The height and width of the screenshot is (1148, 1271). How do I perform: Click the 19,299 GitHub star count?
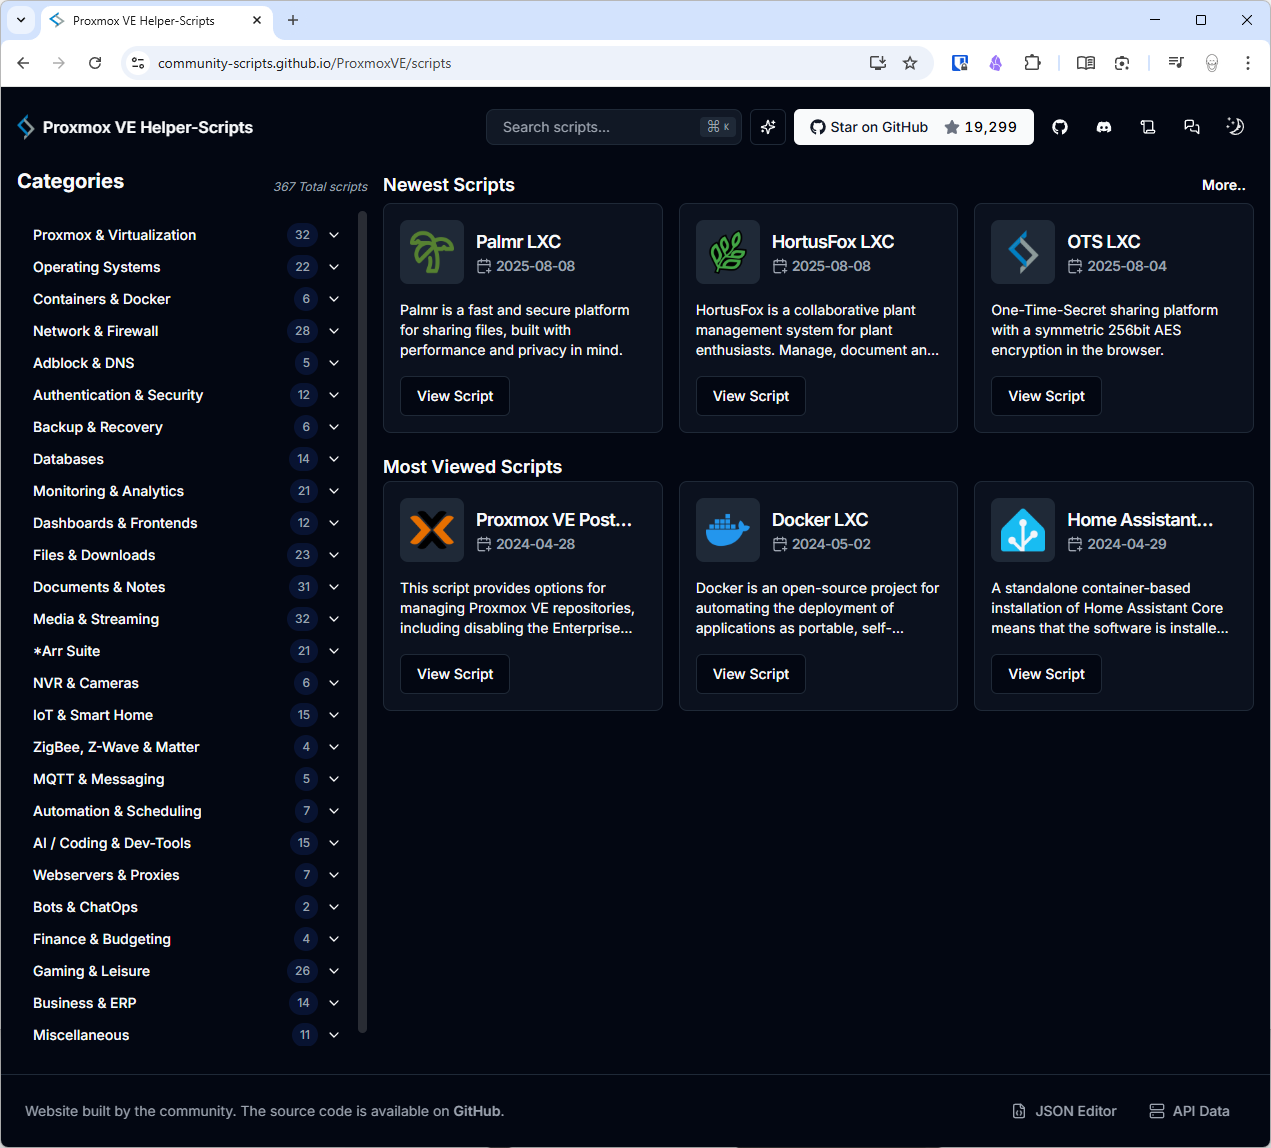(x=990, y=127)
